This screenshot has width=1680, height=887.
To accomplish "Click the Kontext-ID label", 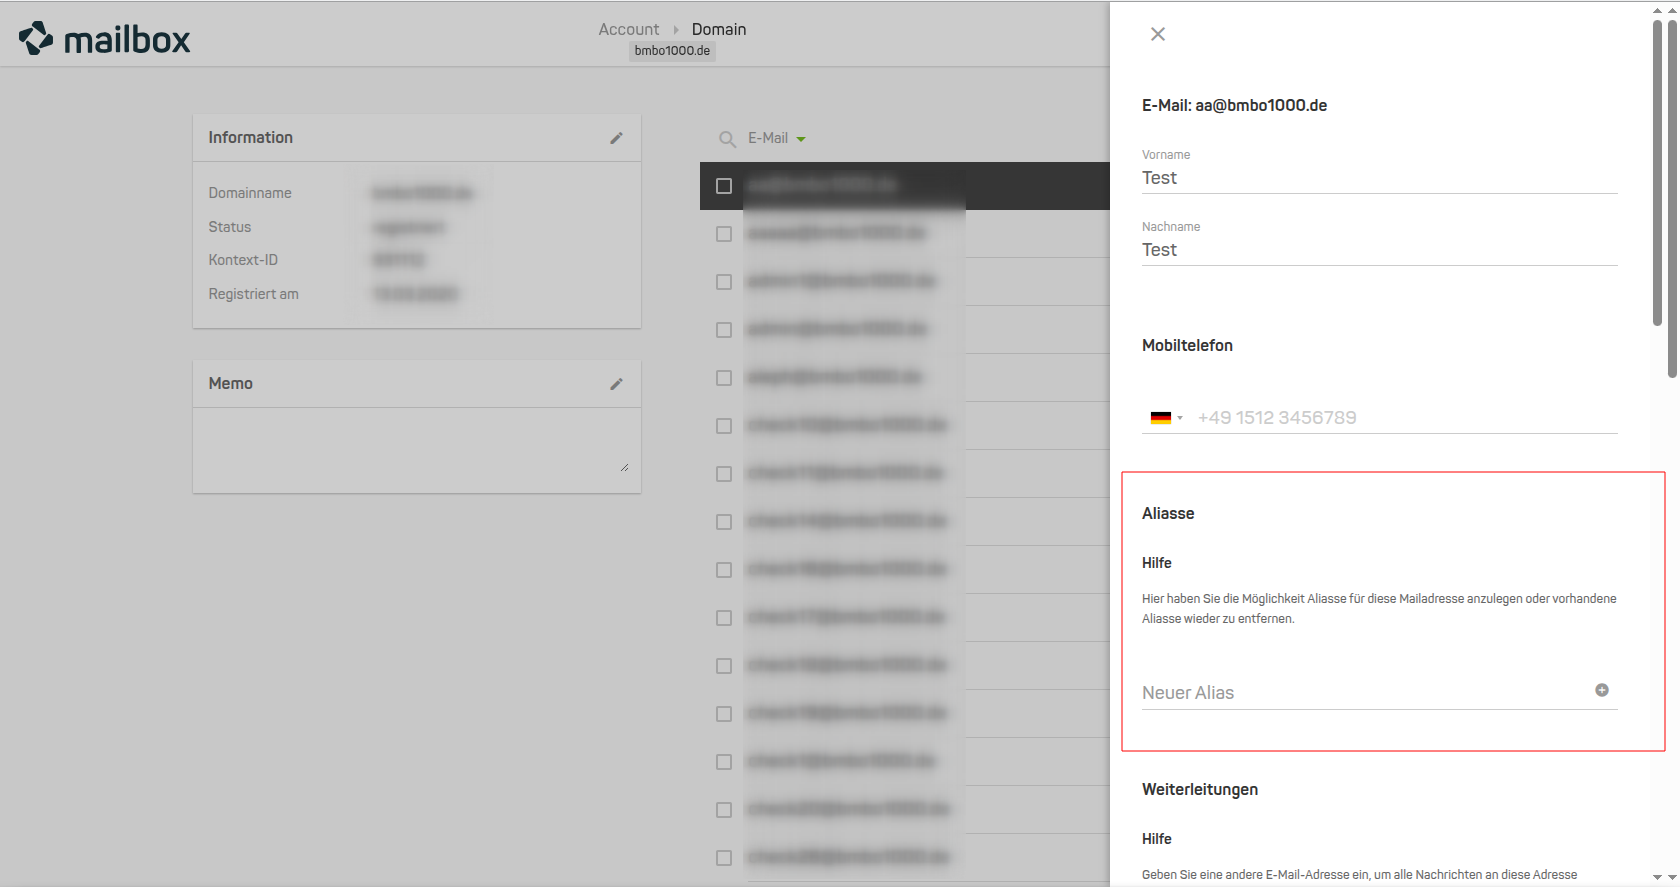I will [x=243, y=260].
